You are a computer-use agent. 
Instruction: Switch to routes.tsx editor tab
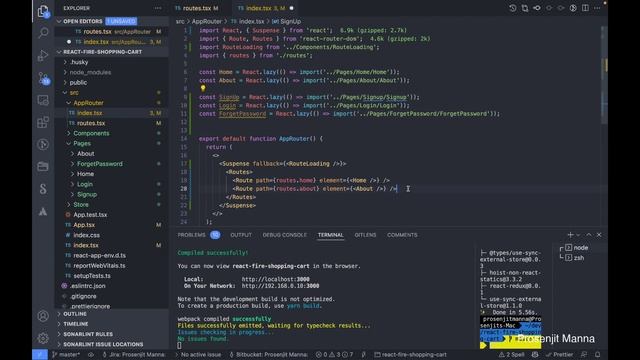pos(200,8)
